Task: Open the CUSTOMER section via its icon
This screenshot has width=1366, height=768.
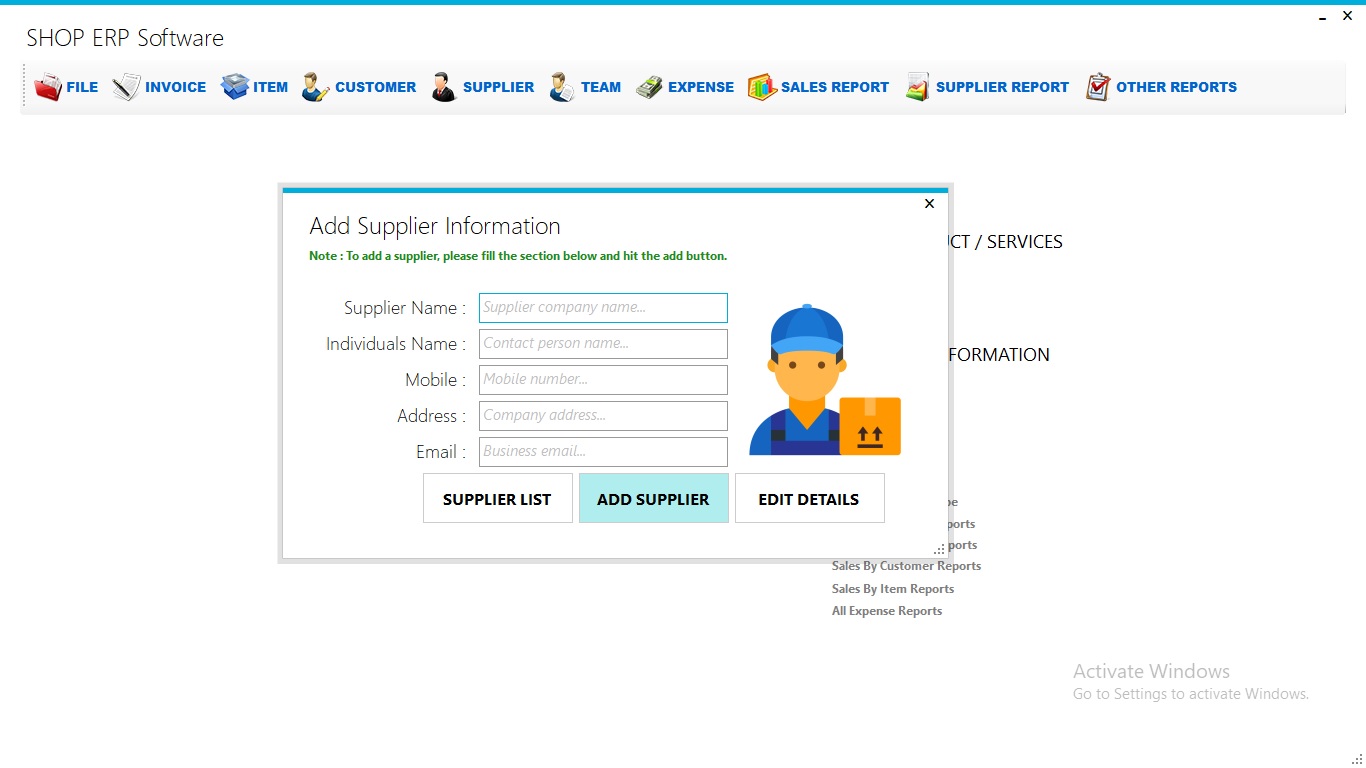Action: [x=315, y=88]
